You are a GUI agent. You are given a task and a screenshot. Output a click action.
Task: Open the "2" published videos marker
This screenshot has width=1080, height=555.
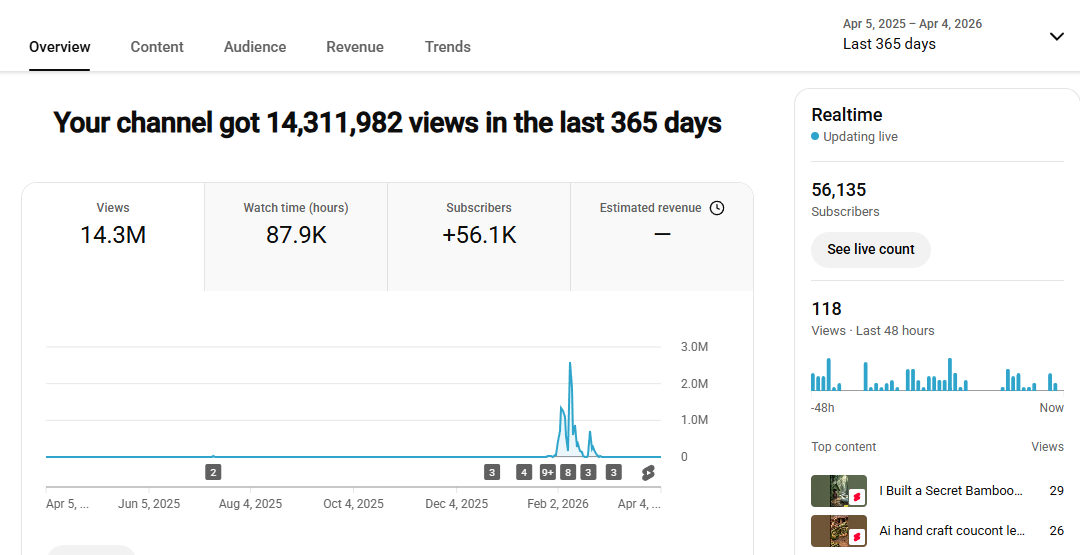tap(213, 472)
